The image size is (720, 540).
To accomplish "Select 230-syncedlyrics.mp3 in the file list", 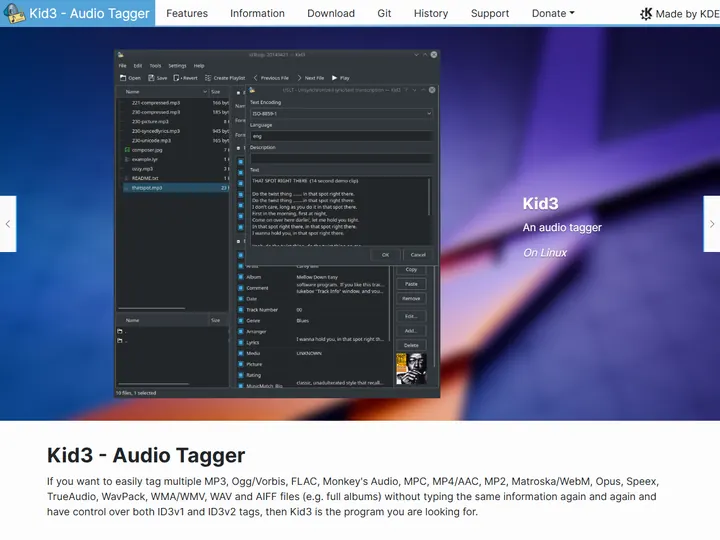I will [175, 131].
